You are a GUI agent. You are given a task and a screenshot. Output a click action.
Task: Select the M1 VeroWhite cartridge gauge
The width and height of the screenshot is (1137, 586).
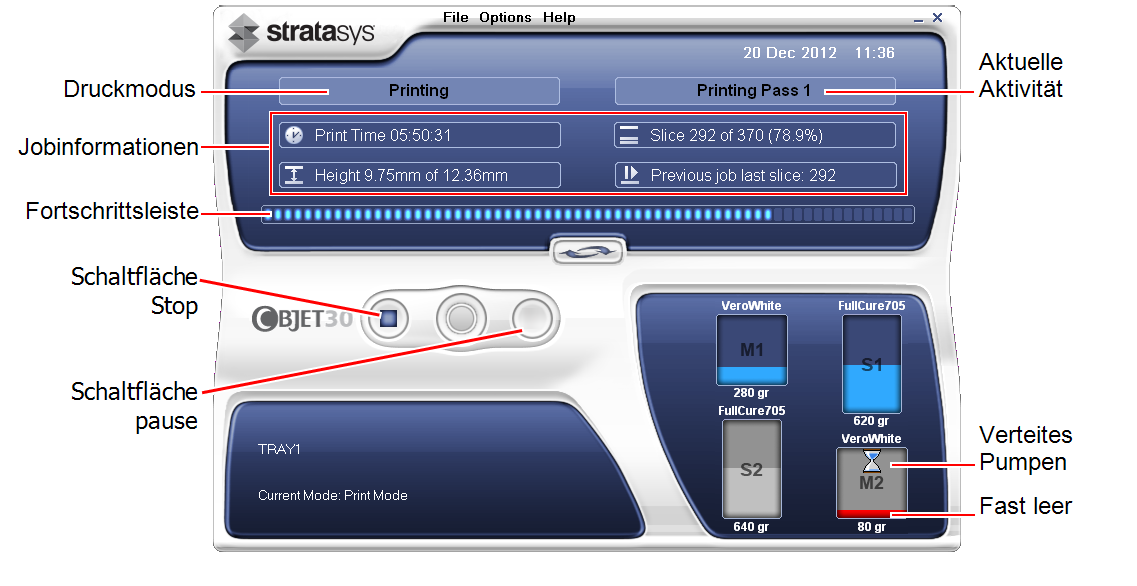click(751, 350)
